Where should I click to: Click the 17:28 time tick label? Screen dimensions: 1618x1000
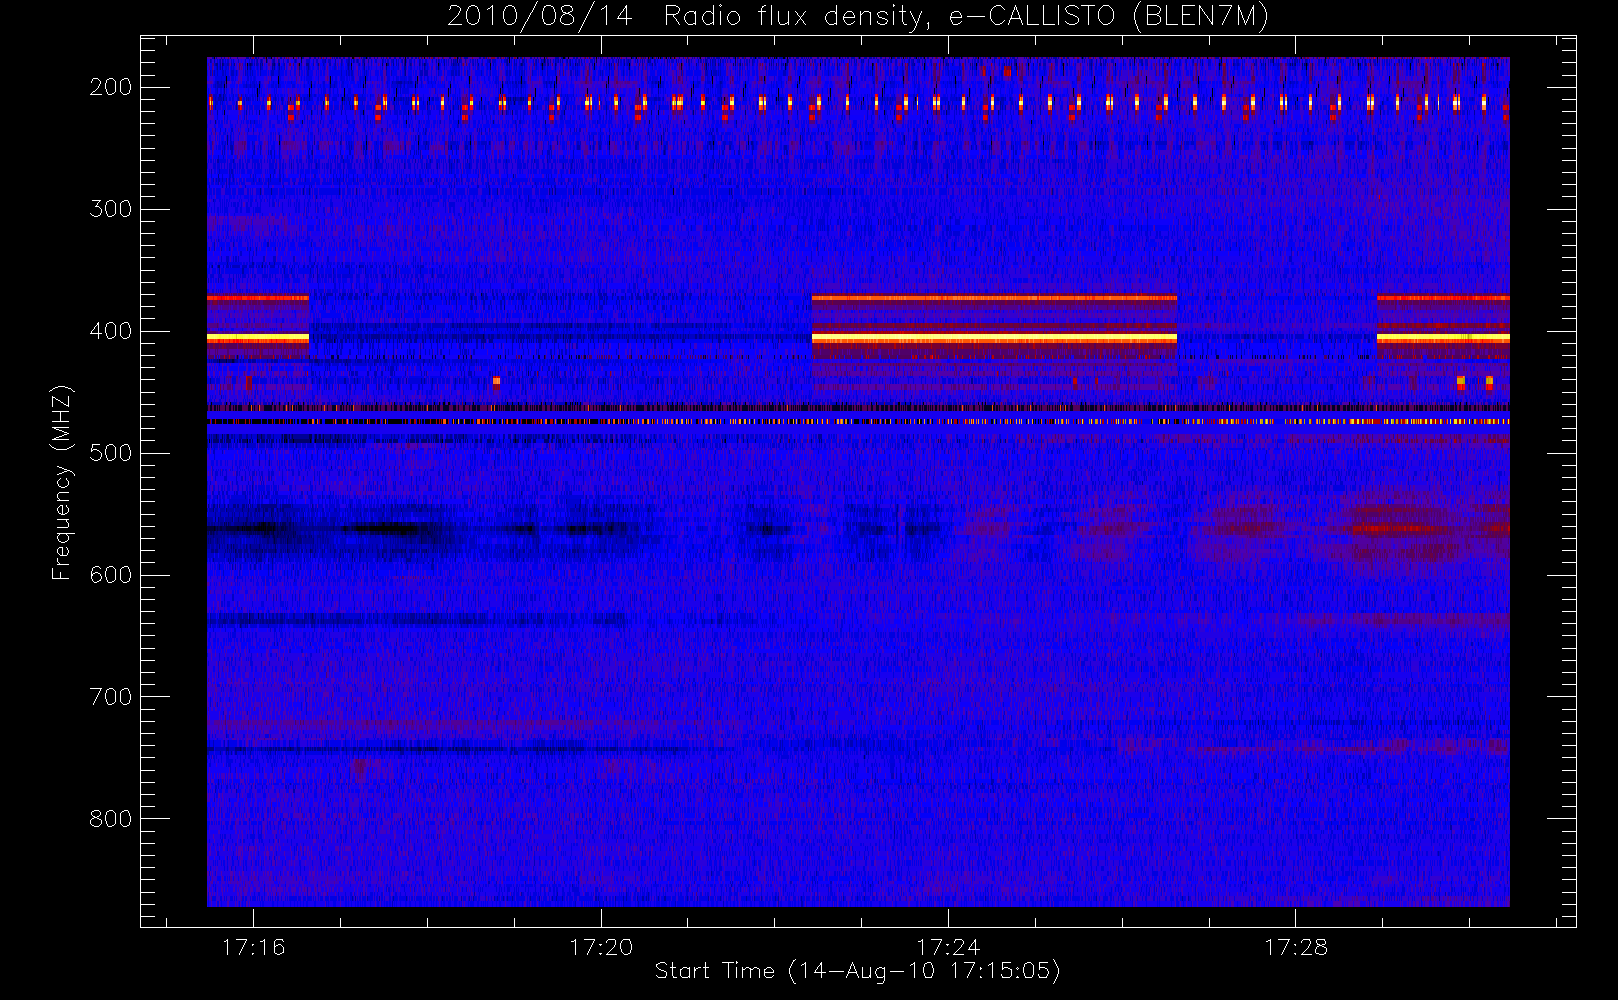[1295, 947]
